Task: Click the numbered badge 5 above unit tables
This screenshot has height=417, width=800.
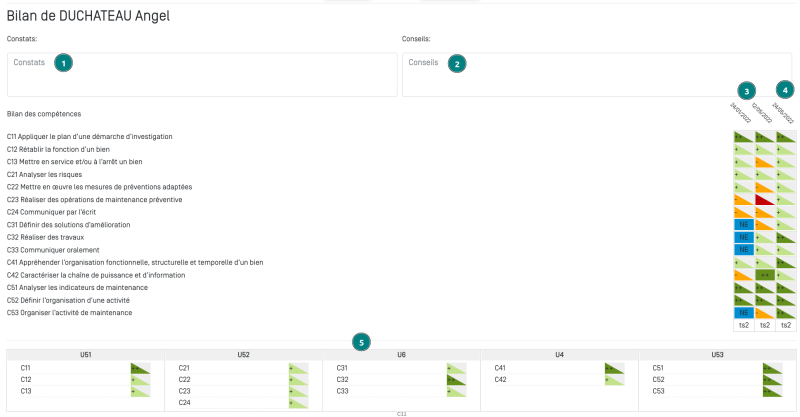Action: tap(362, 340)
